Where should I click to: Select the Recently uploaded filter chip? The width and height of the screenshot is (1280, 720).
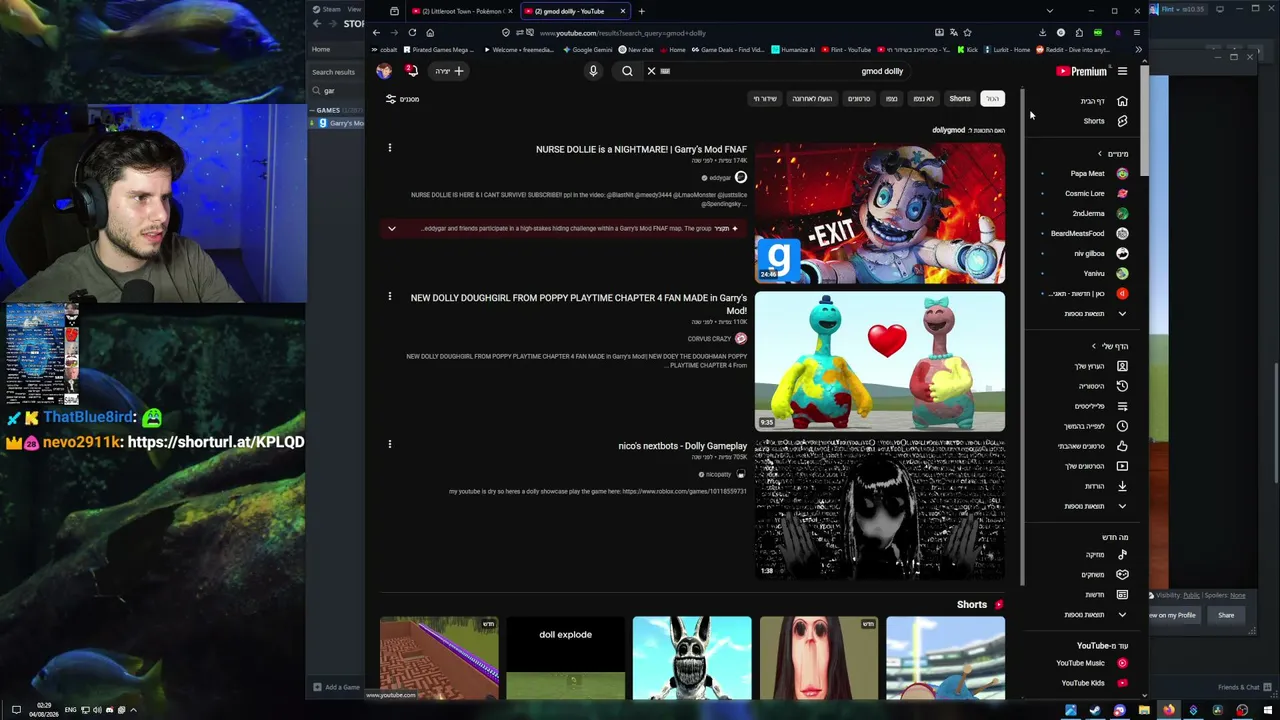click(x=812, y=99)
